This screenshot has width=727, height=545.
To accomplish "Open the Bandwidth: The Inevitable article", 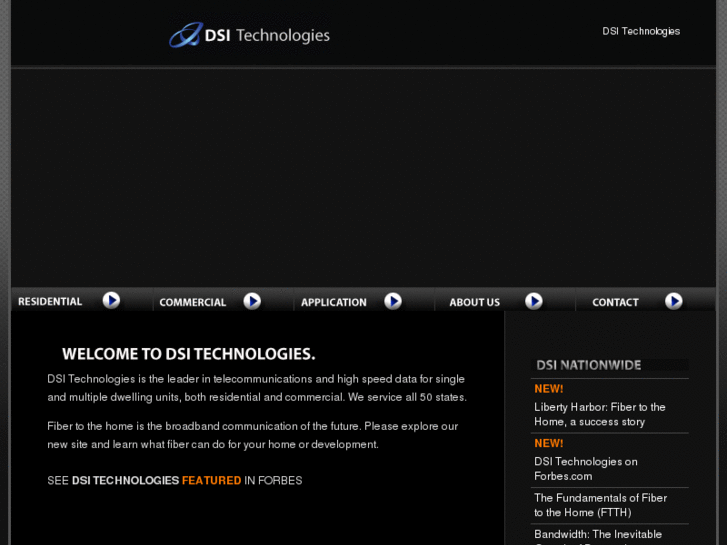I will [x=598, y=538].
